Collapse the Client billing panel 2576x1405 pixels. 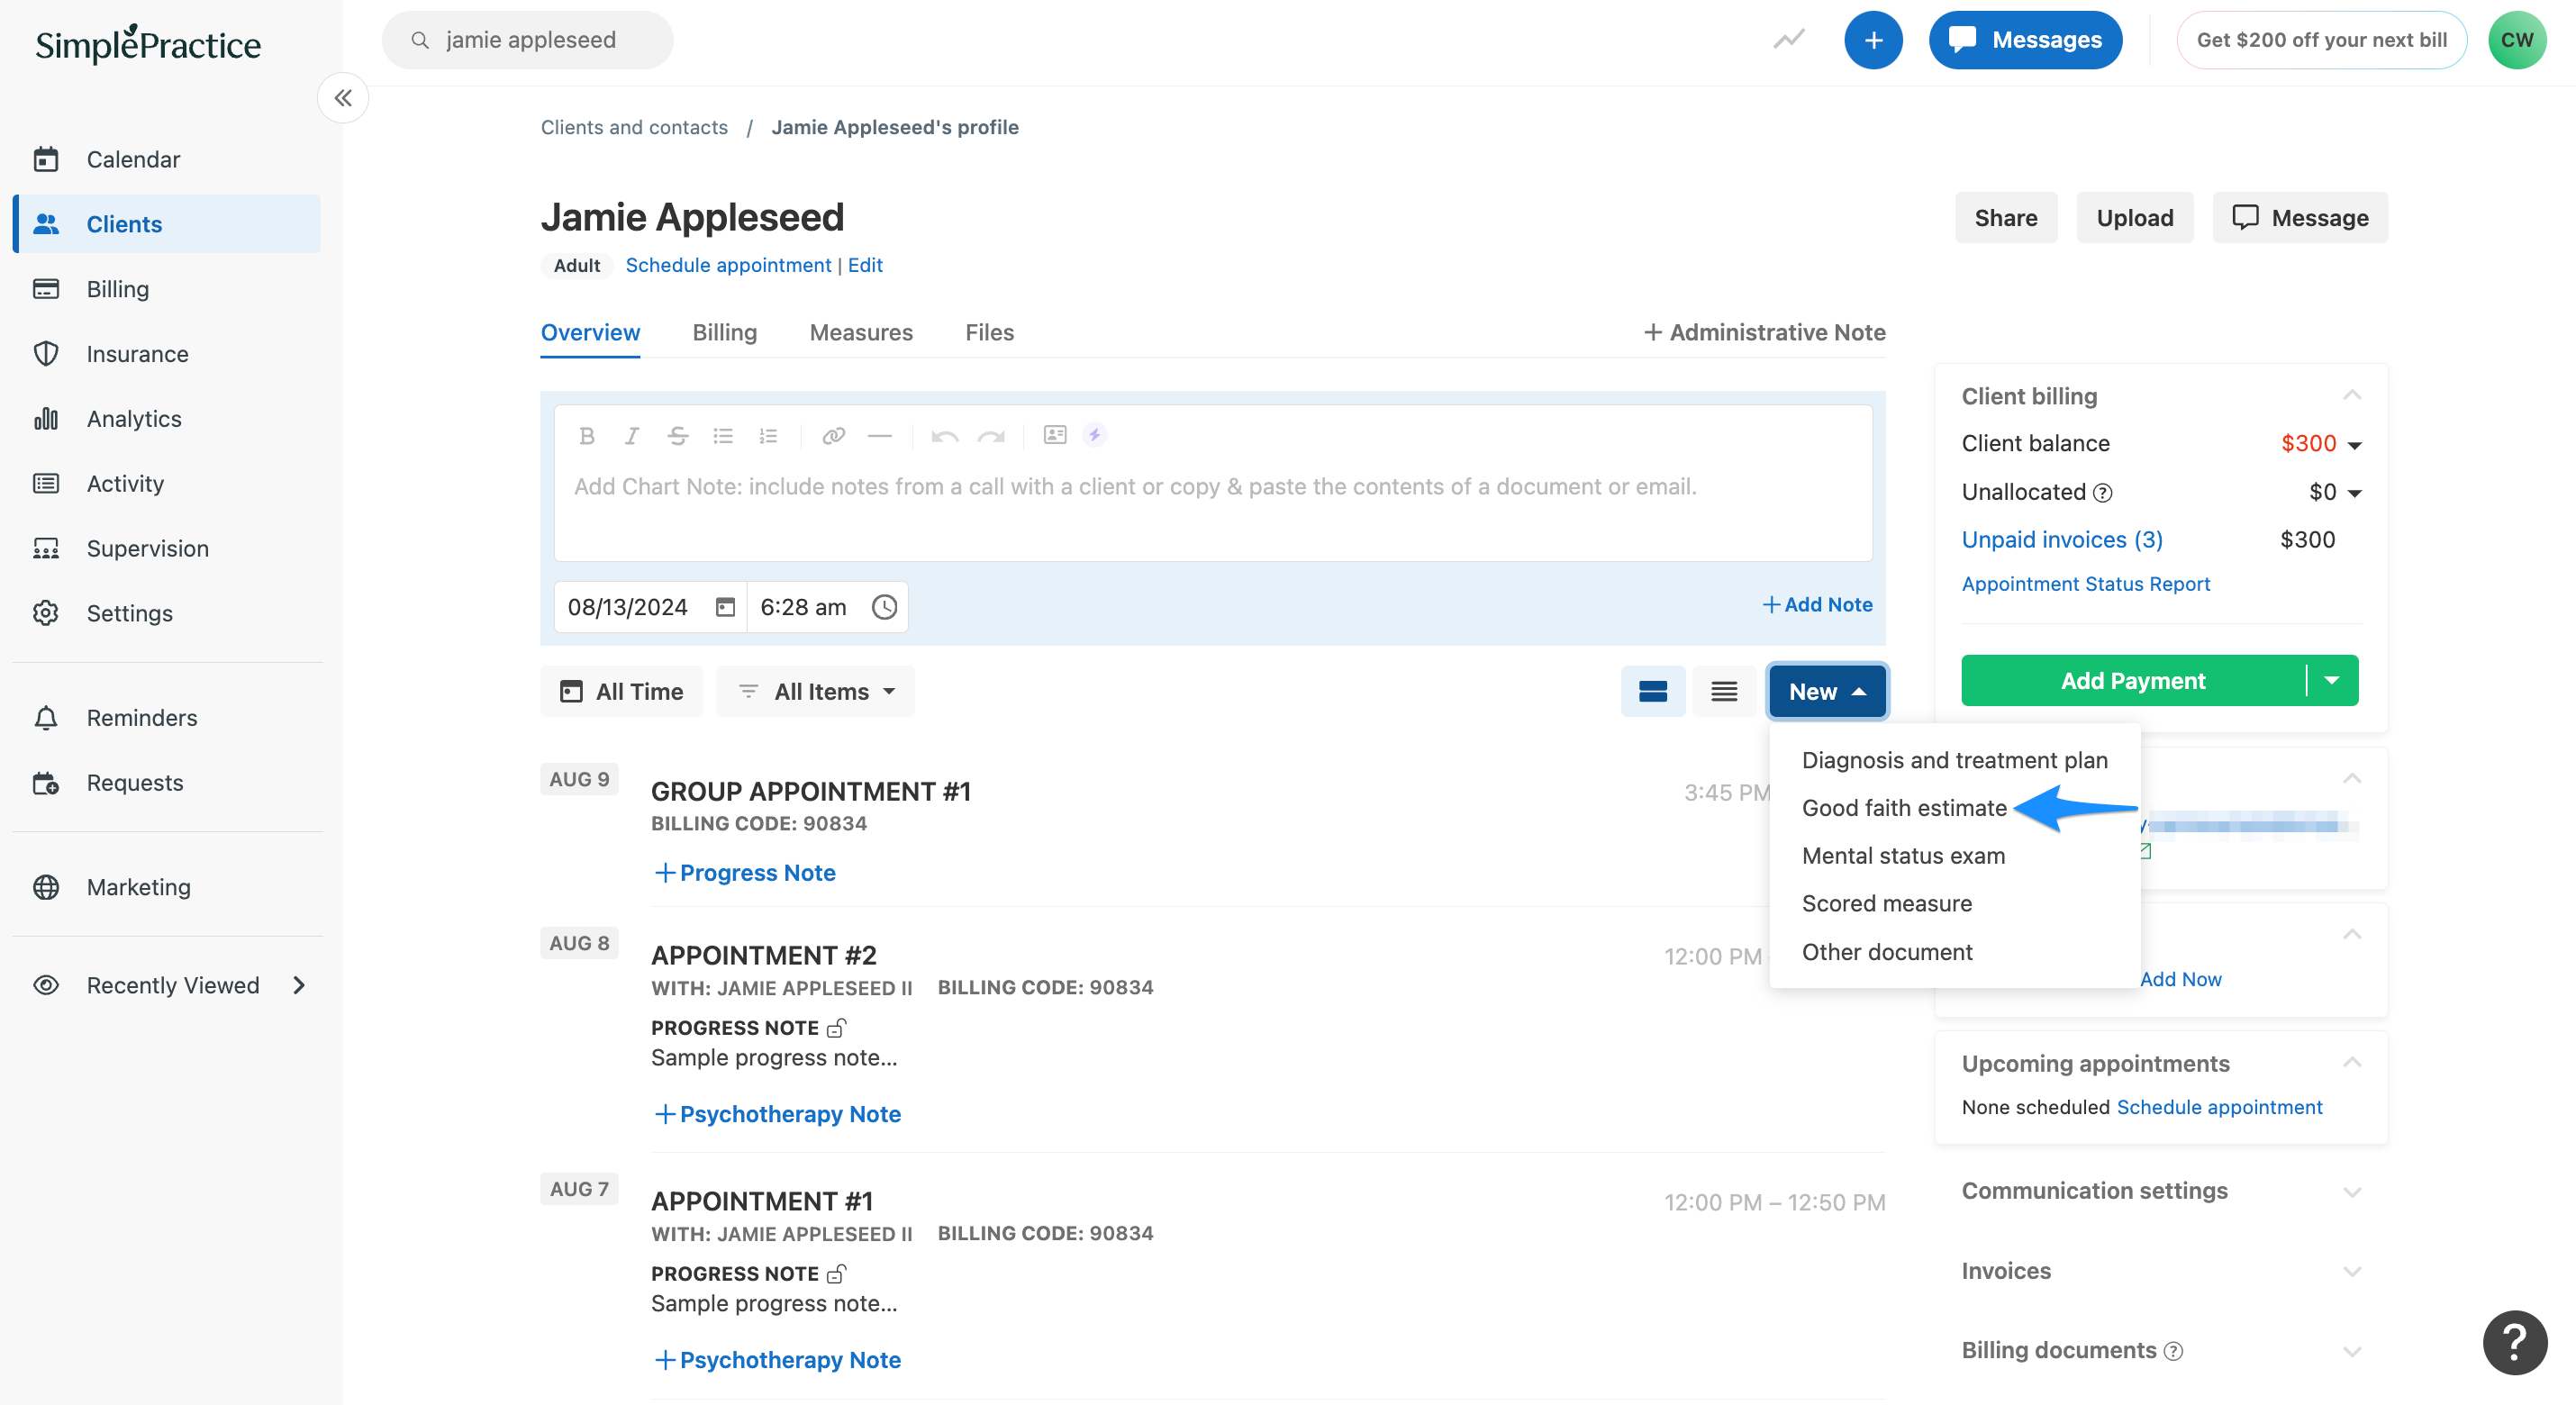tap(2352, 395)
